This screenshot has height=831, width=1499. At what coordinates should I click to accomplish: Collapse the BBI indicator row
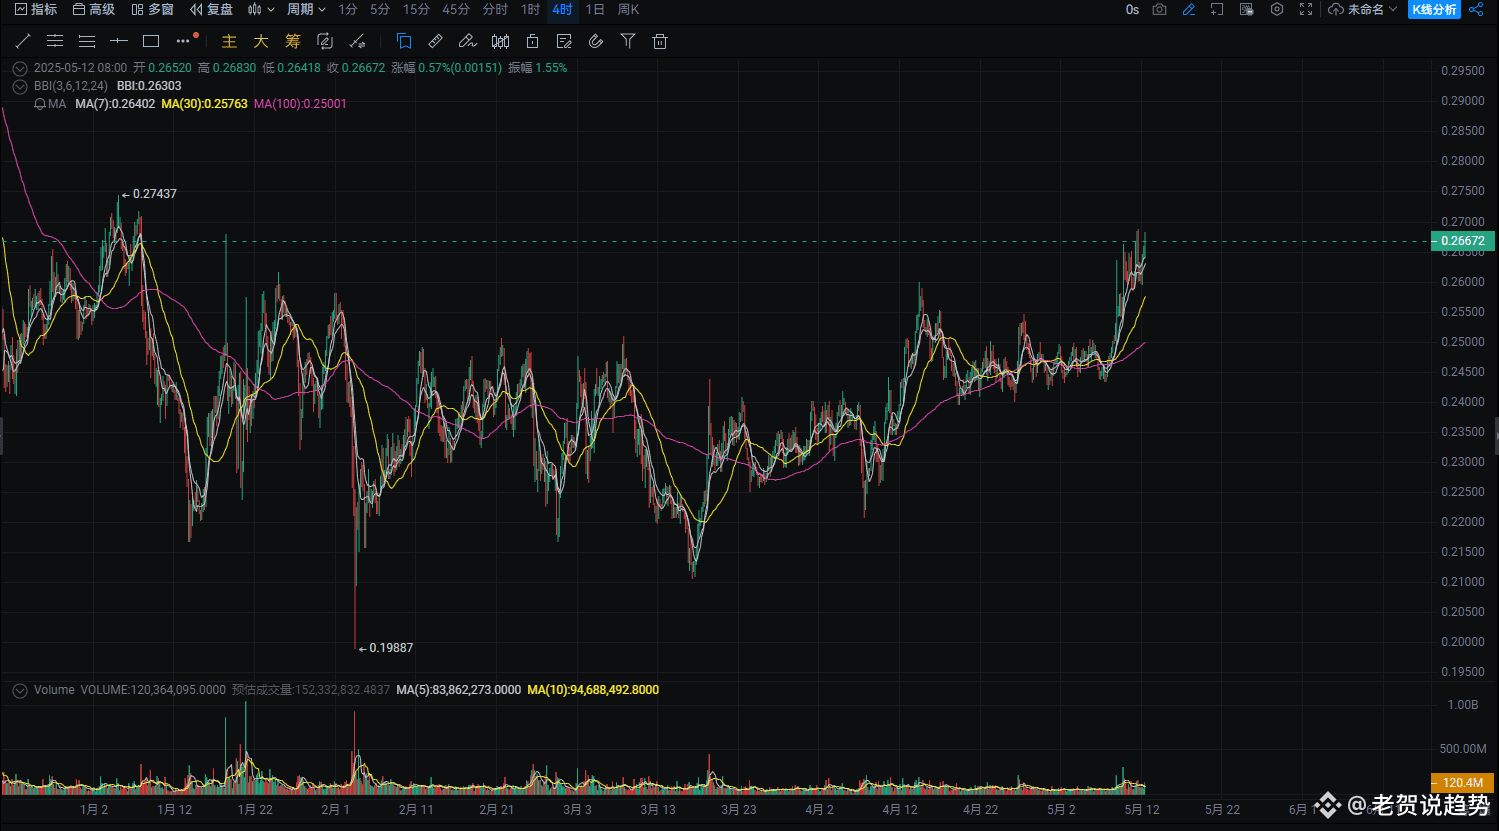19,86
